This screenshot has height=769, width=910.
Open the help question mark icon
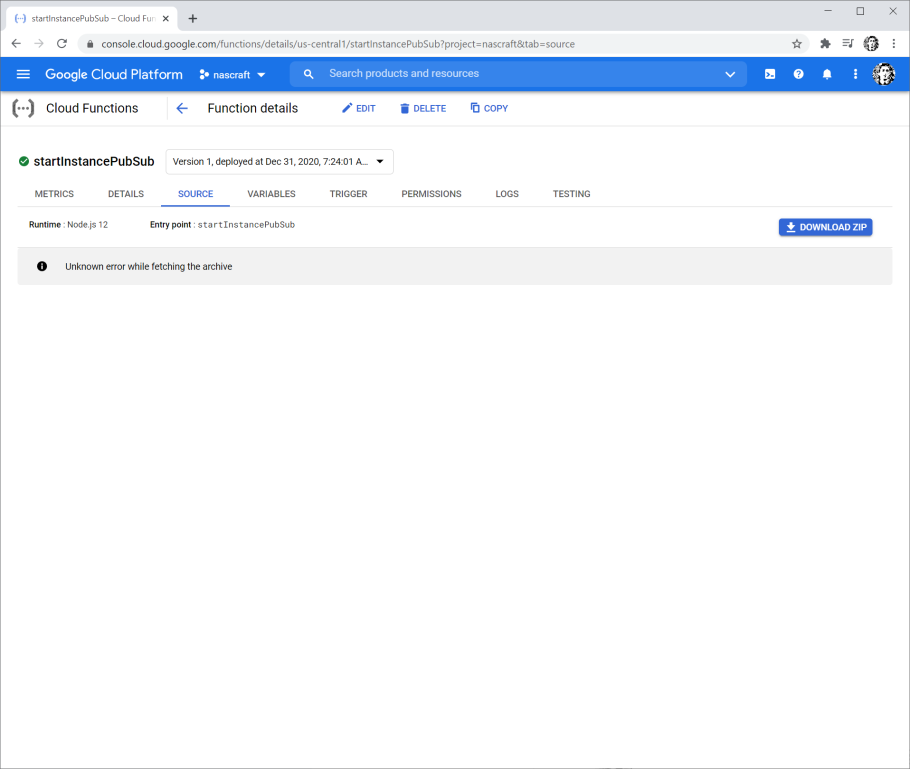click(798, 74)
